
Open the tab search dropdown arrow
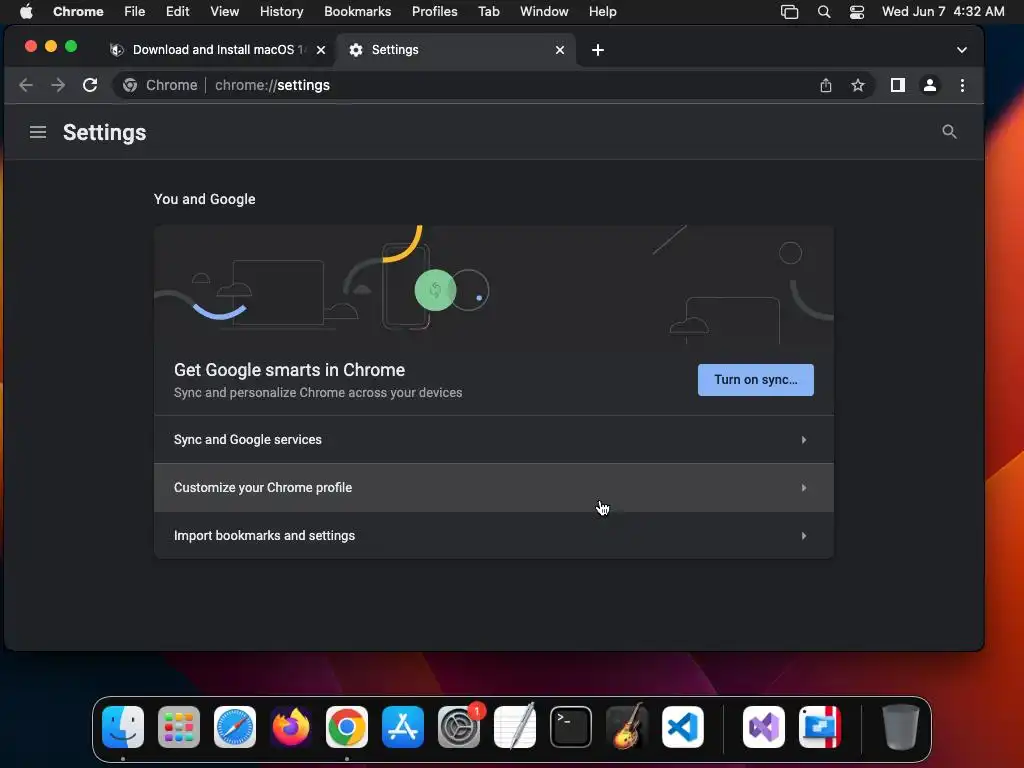point(961,50)
